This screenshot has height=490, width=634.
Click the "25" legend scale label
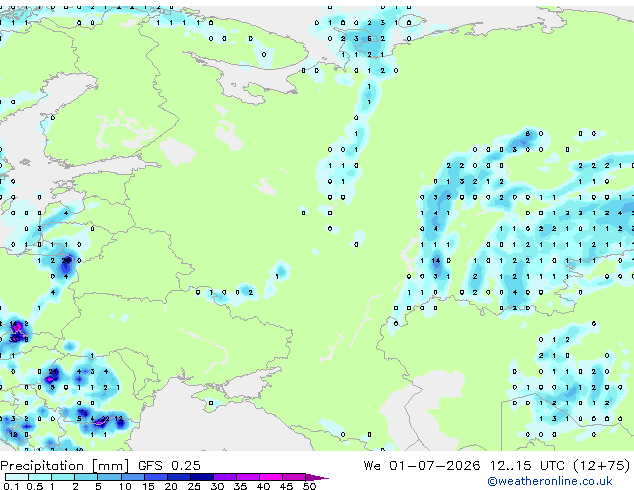[194, 486]
